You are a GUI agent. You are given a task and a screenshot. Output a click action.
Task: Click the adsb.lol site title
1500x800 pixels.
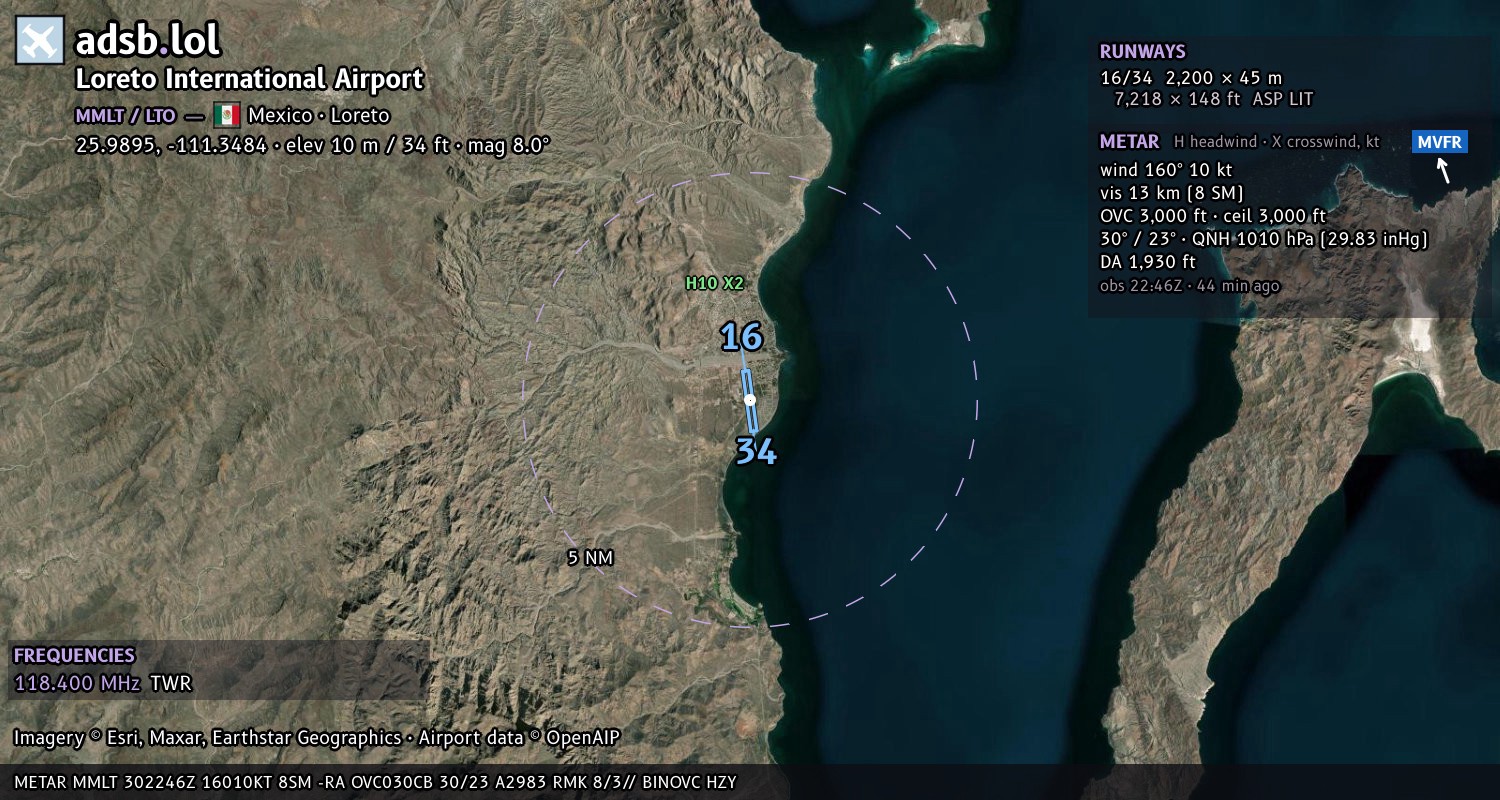(147, 41)
